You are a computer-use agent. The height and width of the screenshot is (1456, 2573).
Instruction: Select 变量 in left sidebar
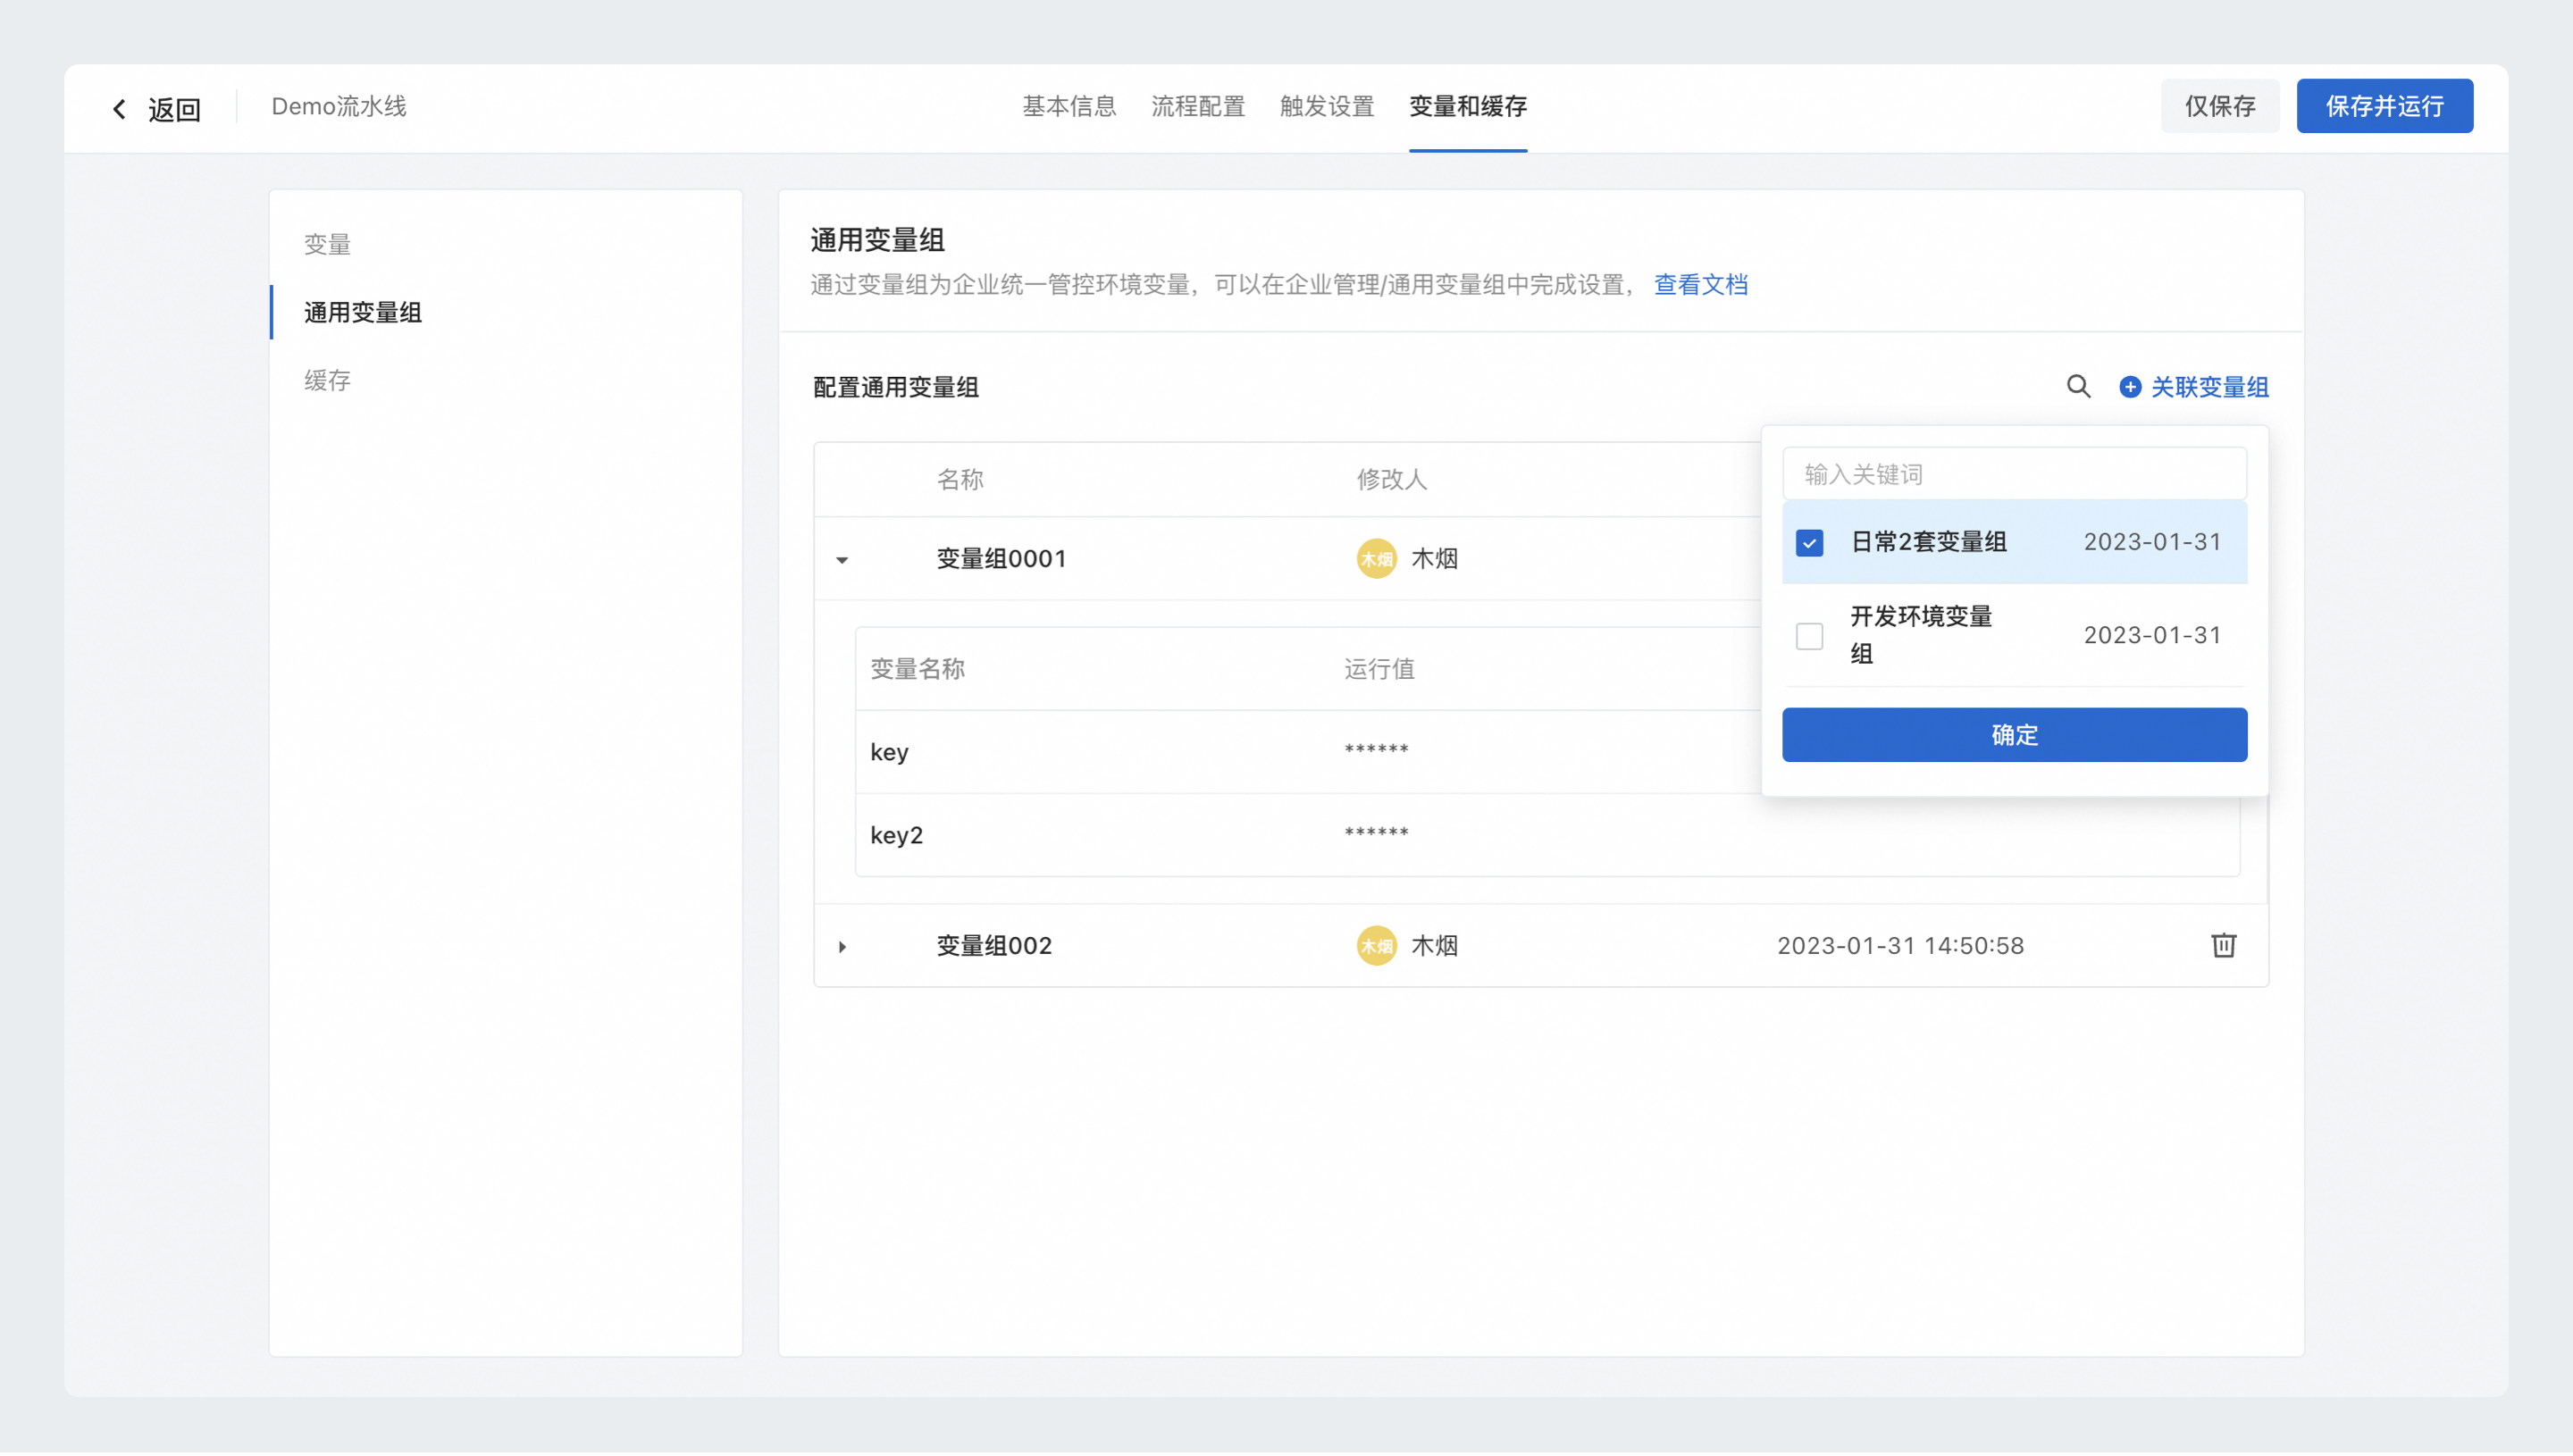pos(327,244)
